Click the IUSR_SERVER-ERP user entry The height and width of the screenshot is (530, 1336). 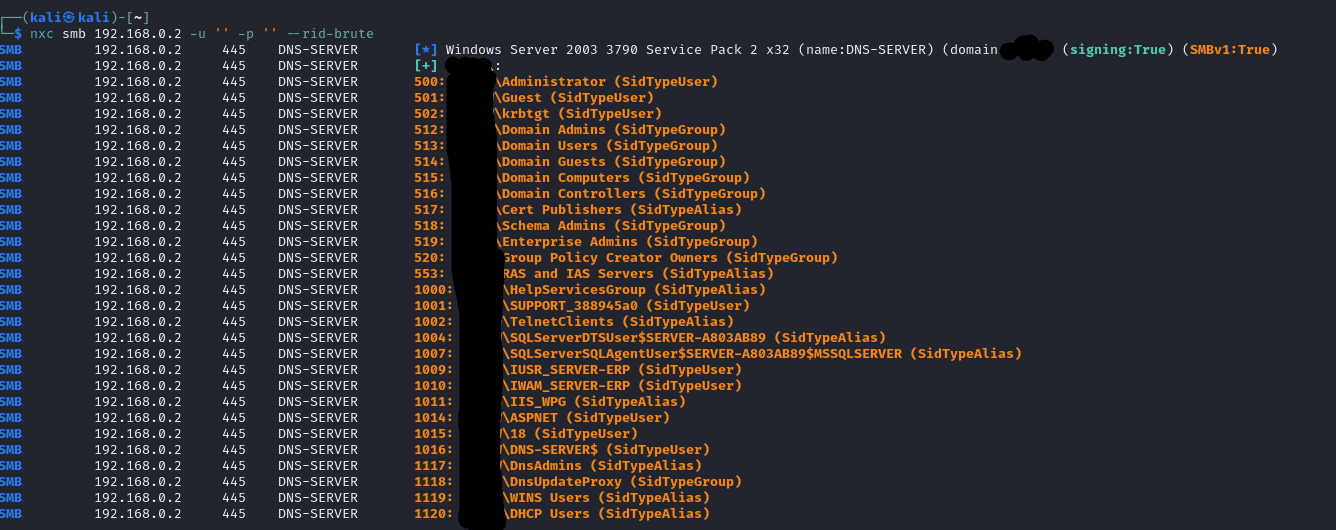click(x=625, y=370)
